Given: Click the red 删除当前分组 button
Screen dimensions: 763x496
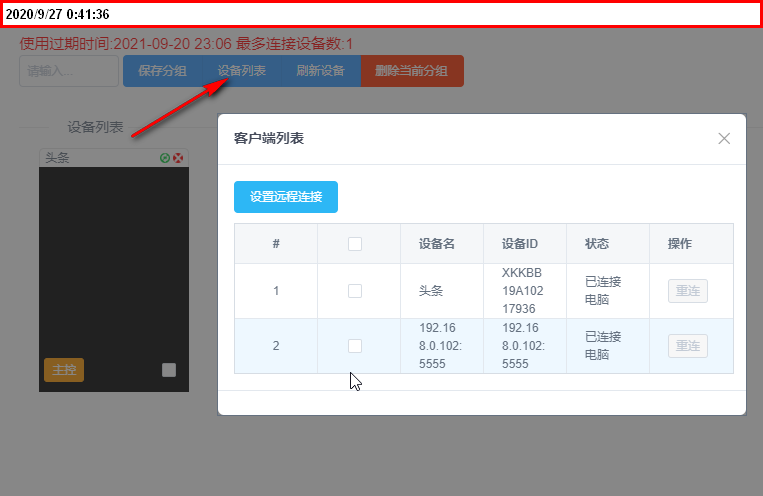Looking at the screenshot, I should coord(412,71).
